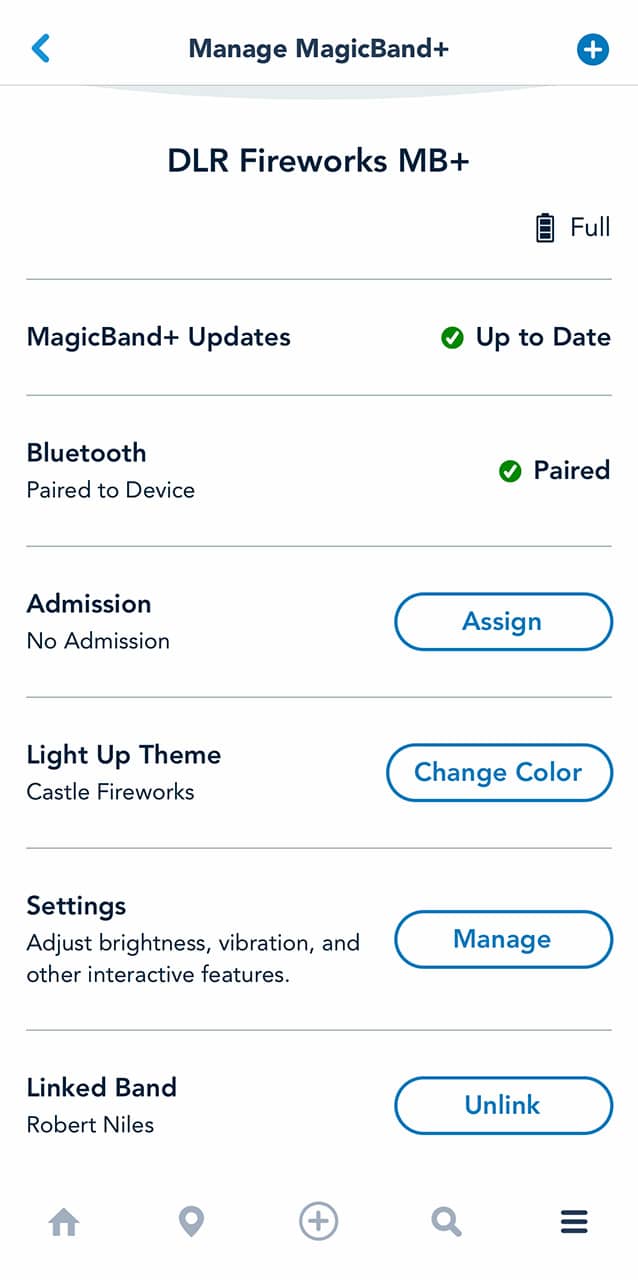Open the hamburger menu tab
638x1280 pixels.
574,1222
